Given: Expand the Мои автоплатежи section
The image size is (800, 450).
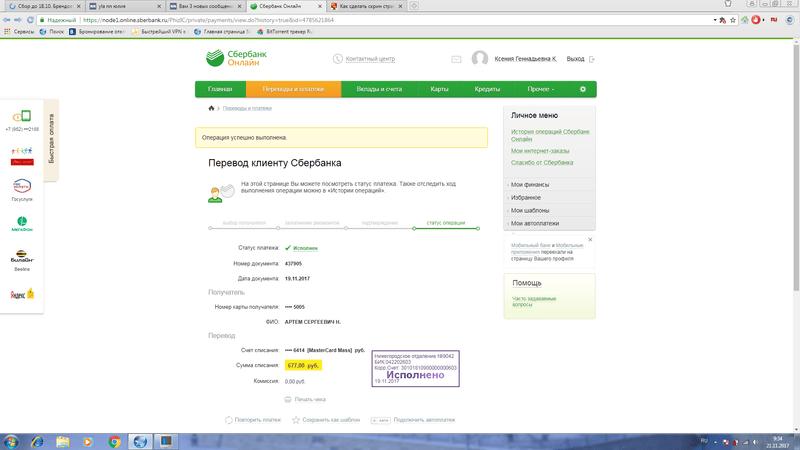Looking at the screenshot, I should tap(549, 223).
